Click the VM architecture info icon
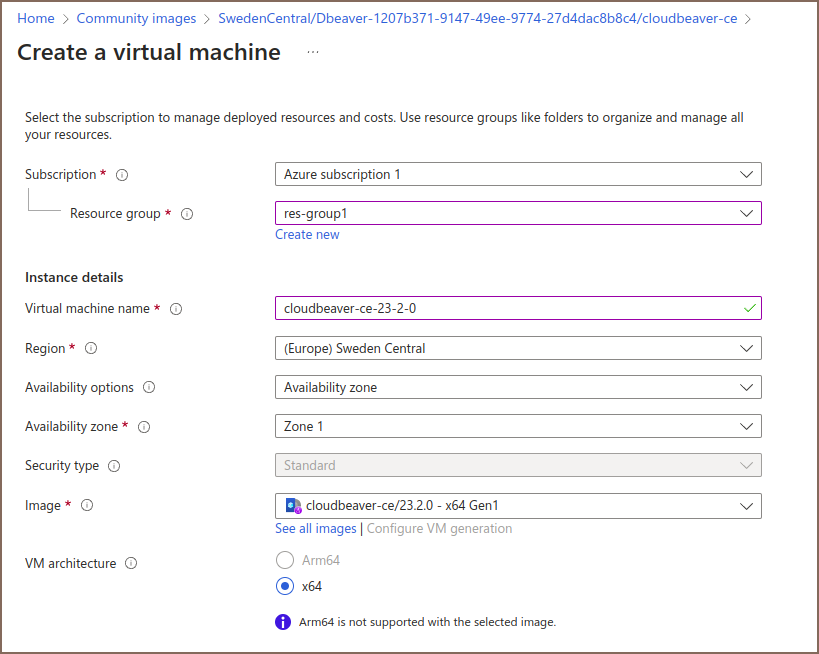 131,564
